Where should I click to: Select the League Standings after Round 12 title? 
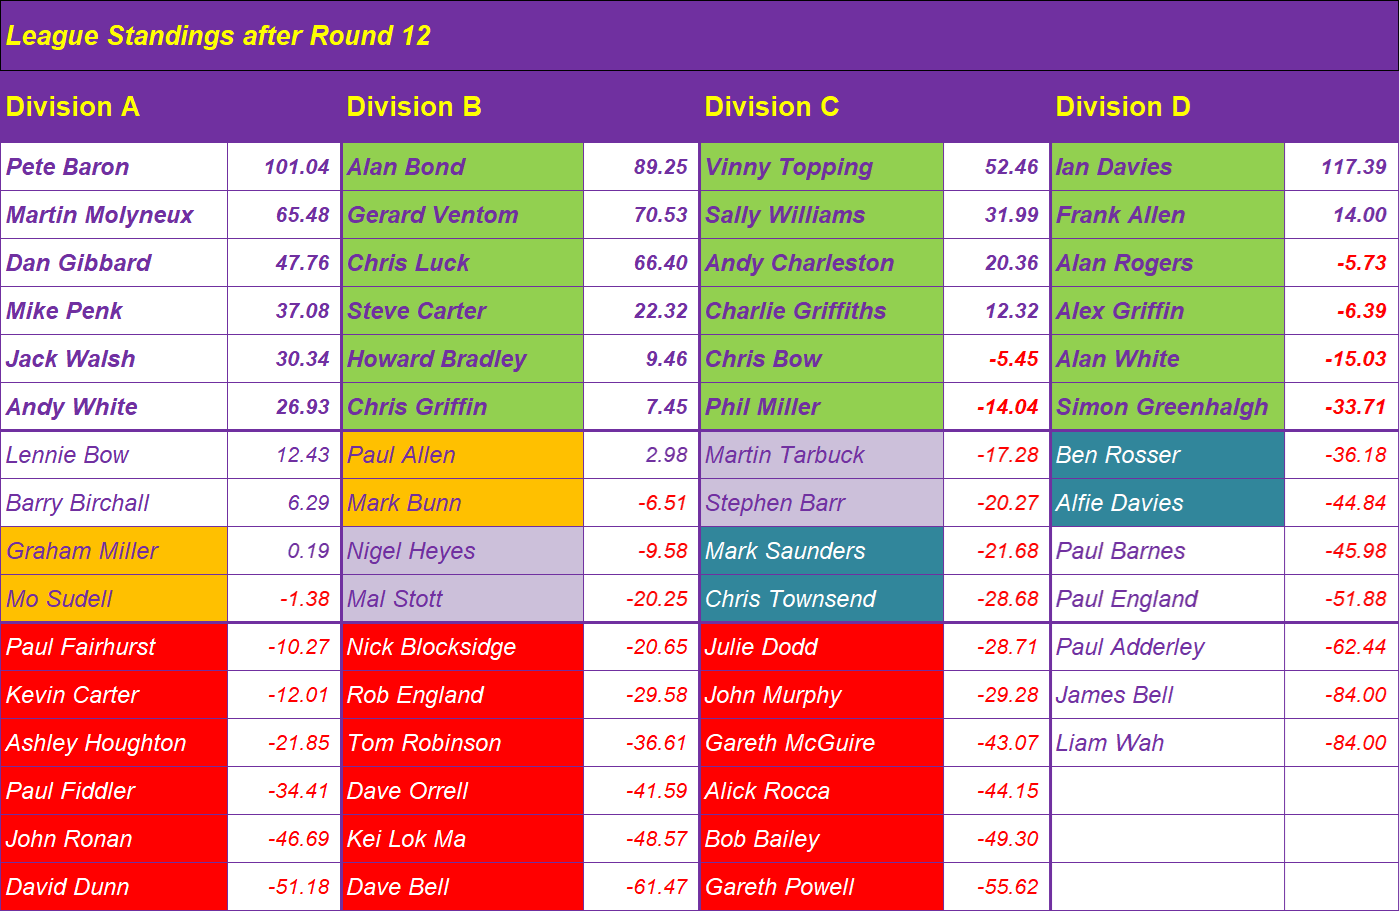coord(218,36)
